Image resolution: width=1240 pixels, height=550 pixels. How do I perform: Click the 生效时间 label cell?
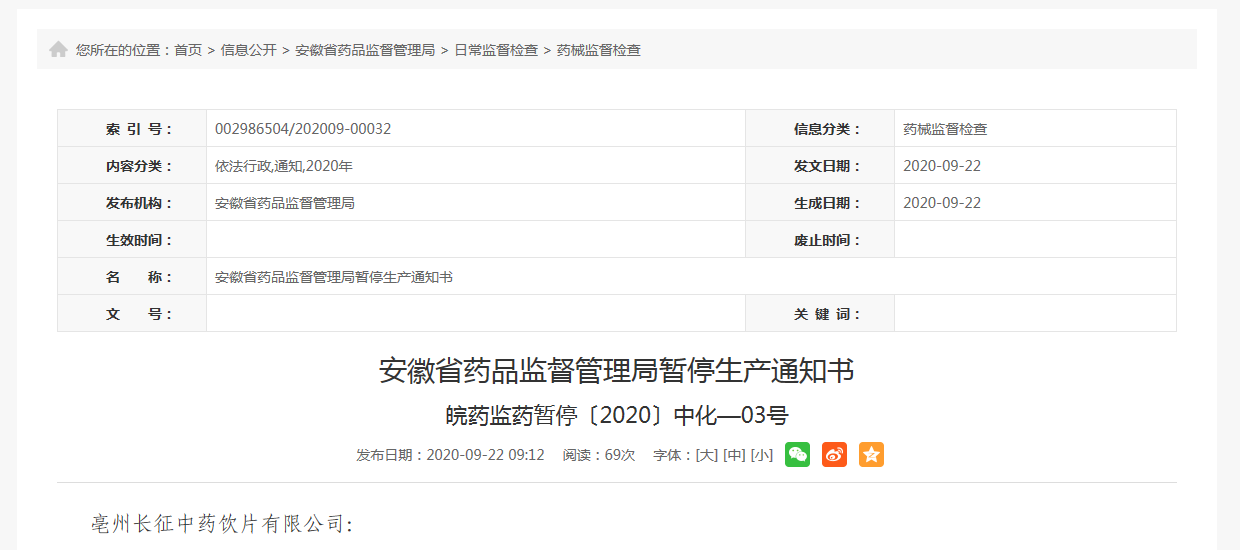132,240
